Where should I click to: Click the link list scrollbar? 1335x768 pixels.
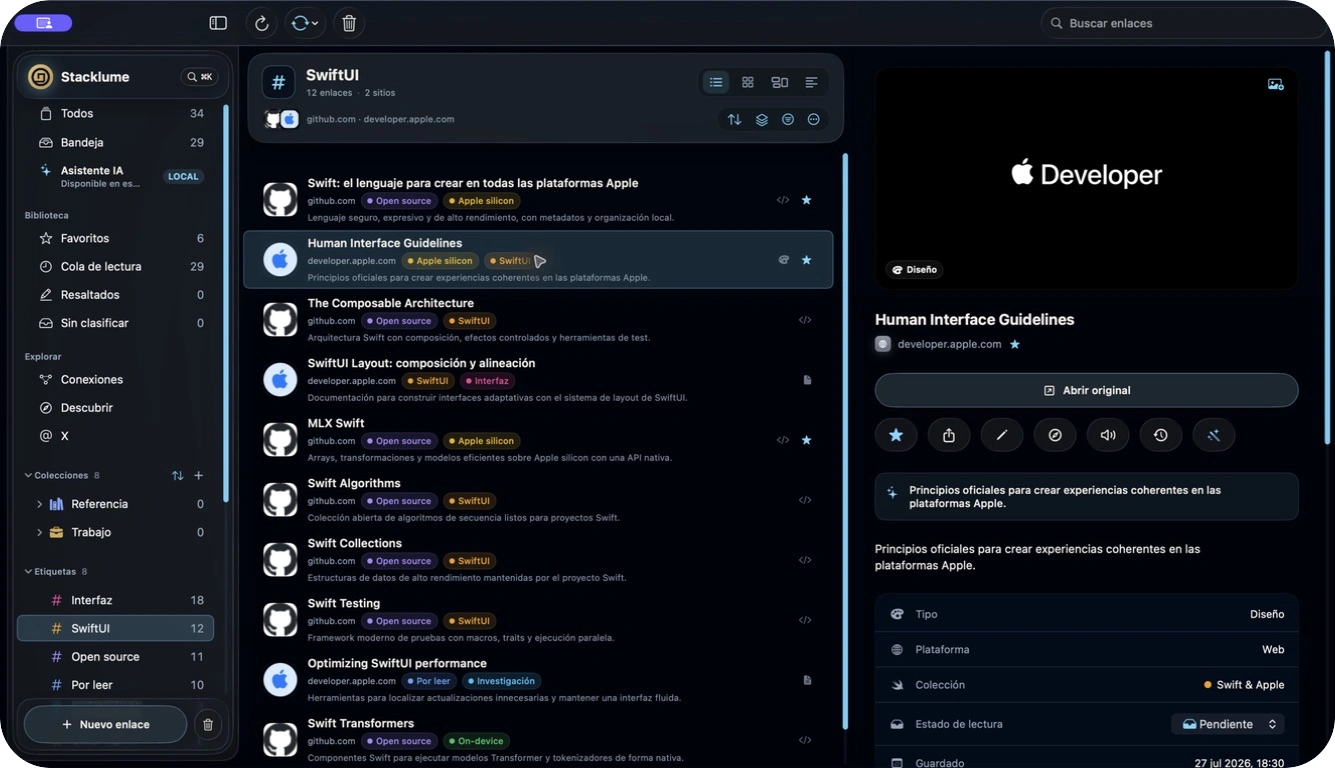846,440
